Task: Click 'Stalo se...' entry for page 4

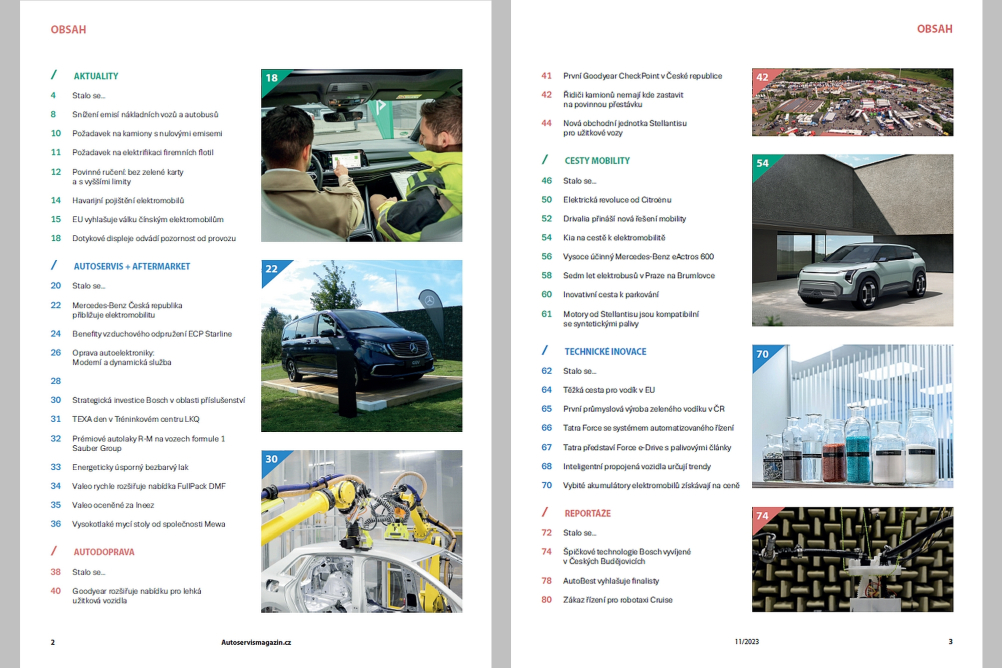Action: (89, 96)
